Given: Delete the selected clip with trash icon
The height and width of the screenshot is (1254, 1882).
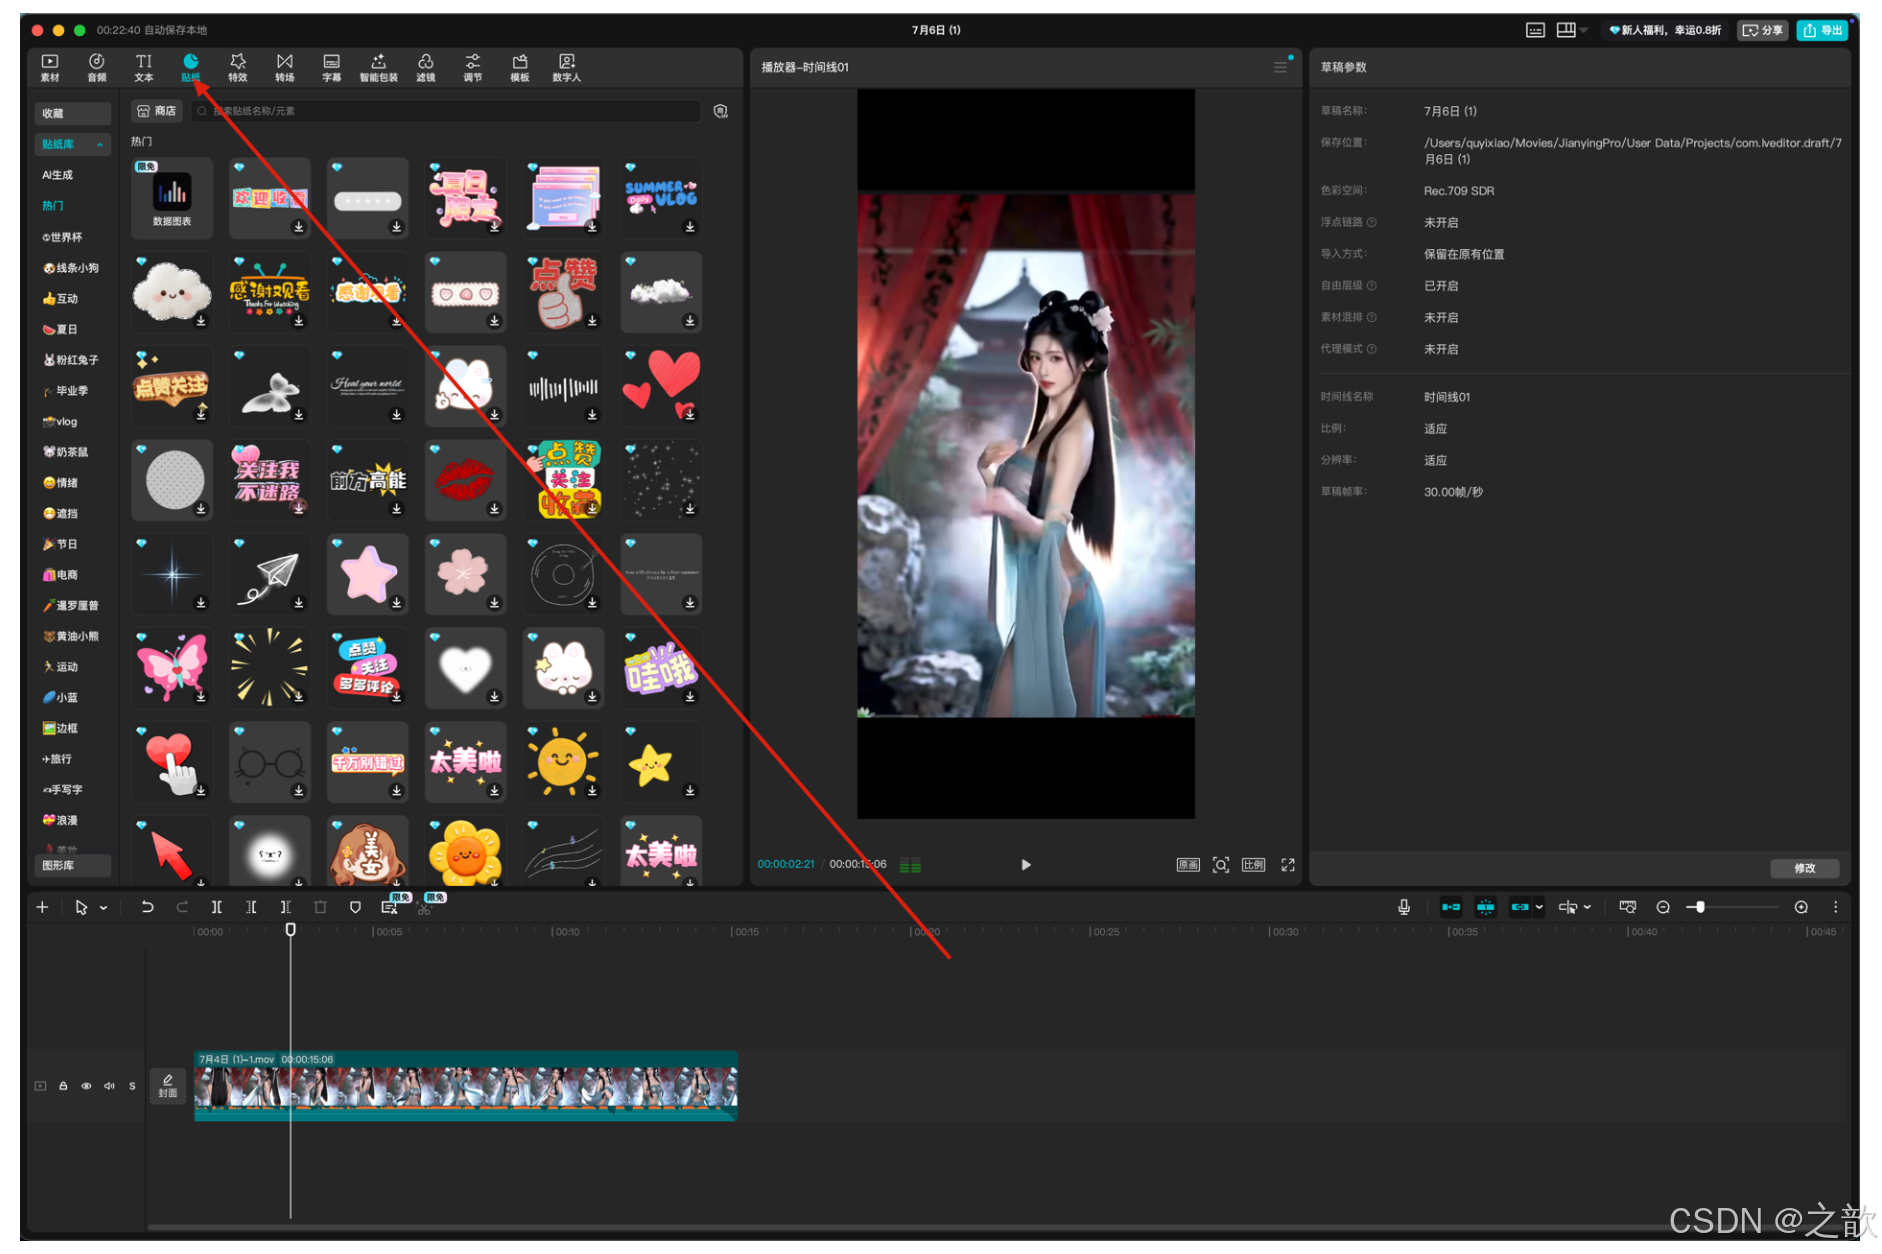Looking at the screenshot, I should tap(320, 907).
